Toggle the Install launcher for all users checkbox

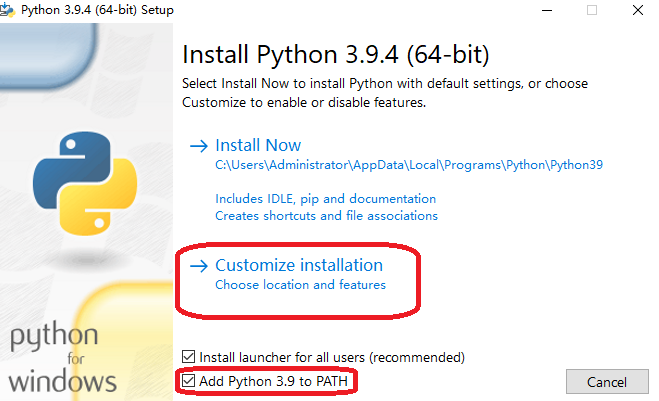(189, 357)
